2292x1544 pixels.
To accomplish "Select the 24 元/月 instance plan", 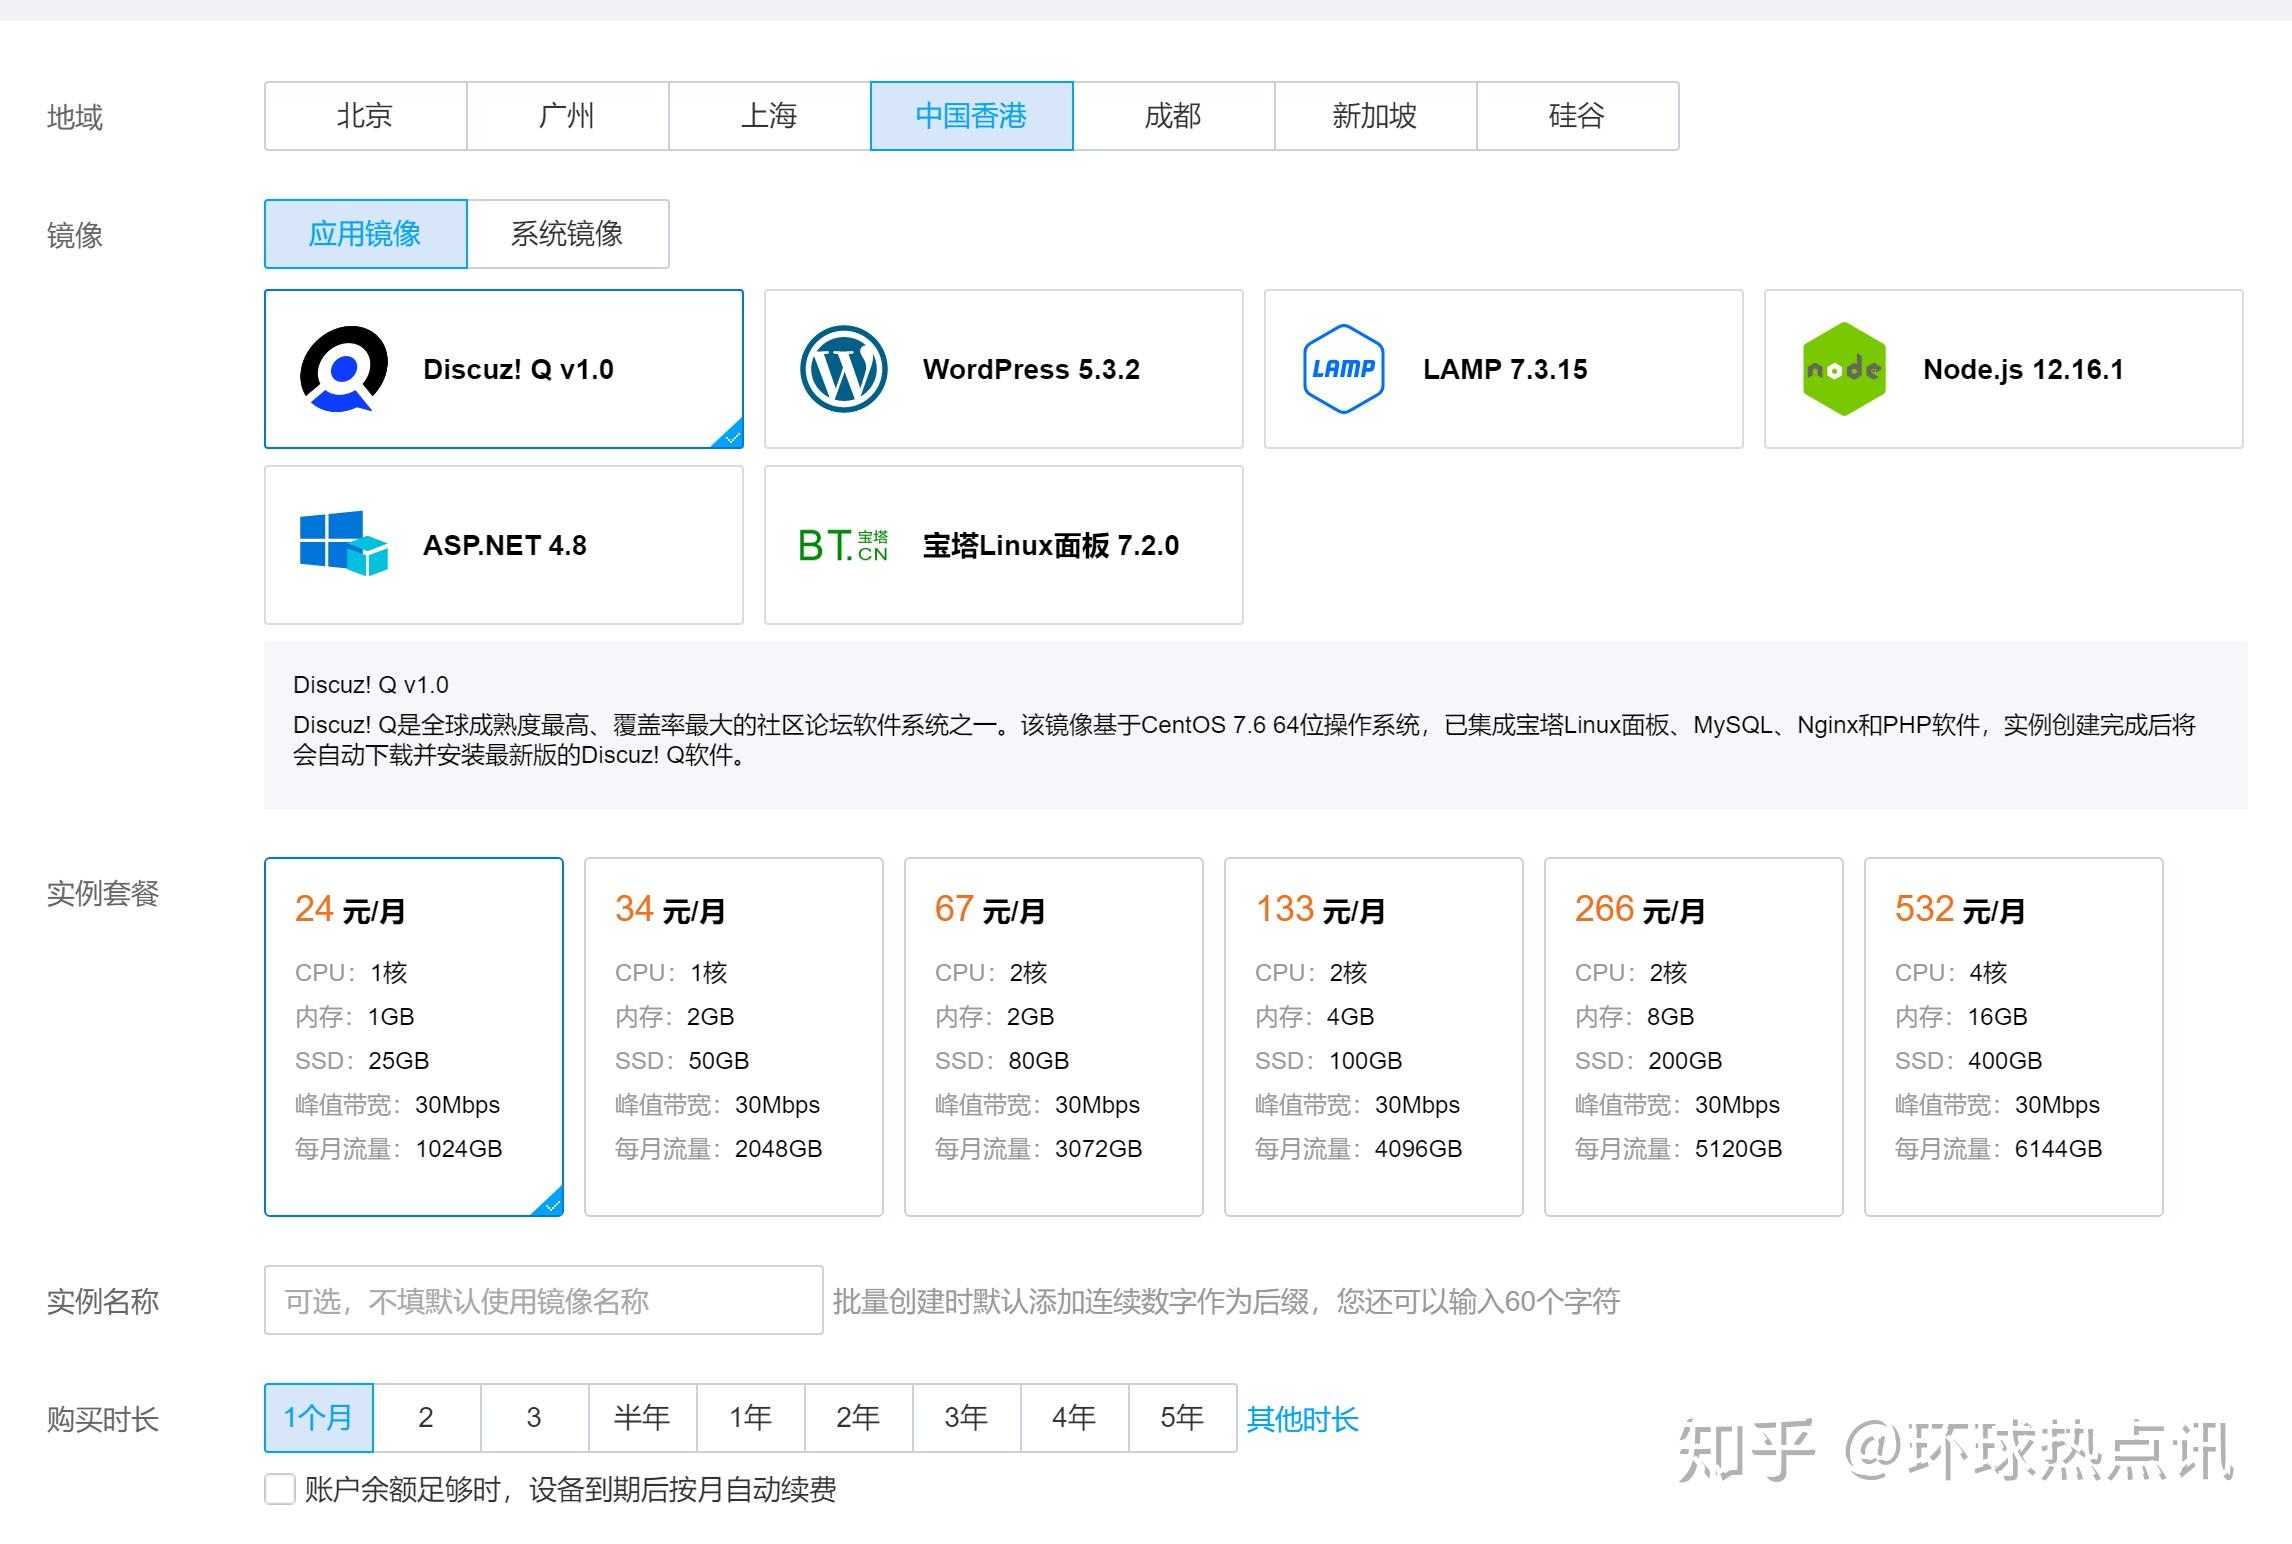I will tap(414, 1037).
